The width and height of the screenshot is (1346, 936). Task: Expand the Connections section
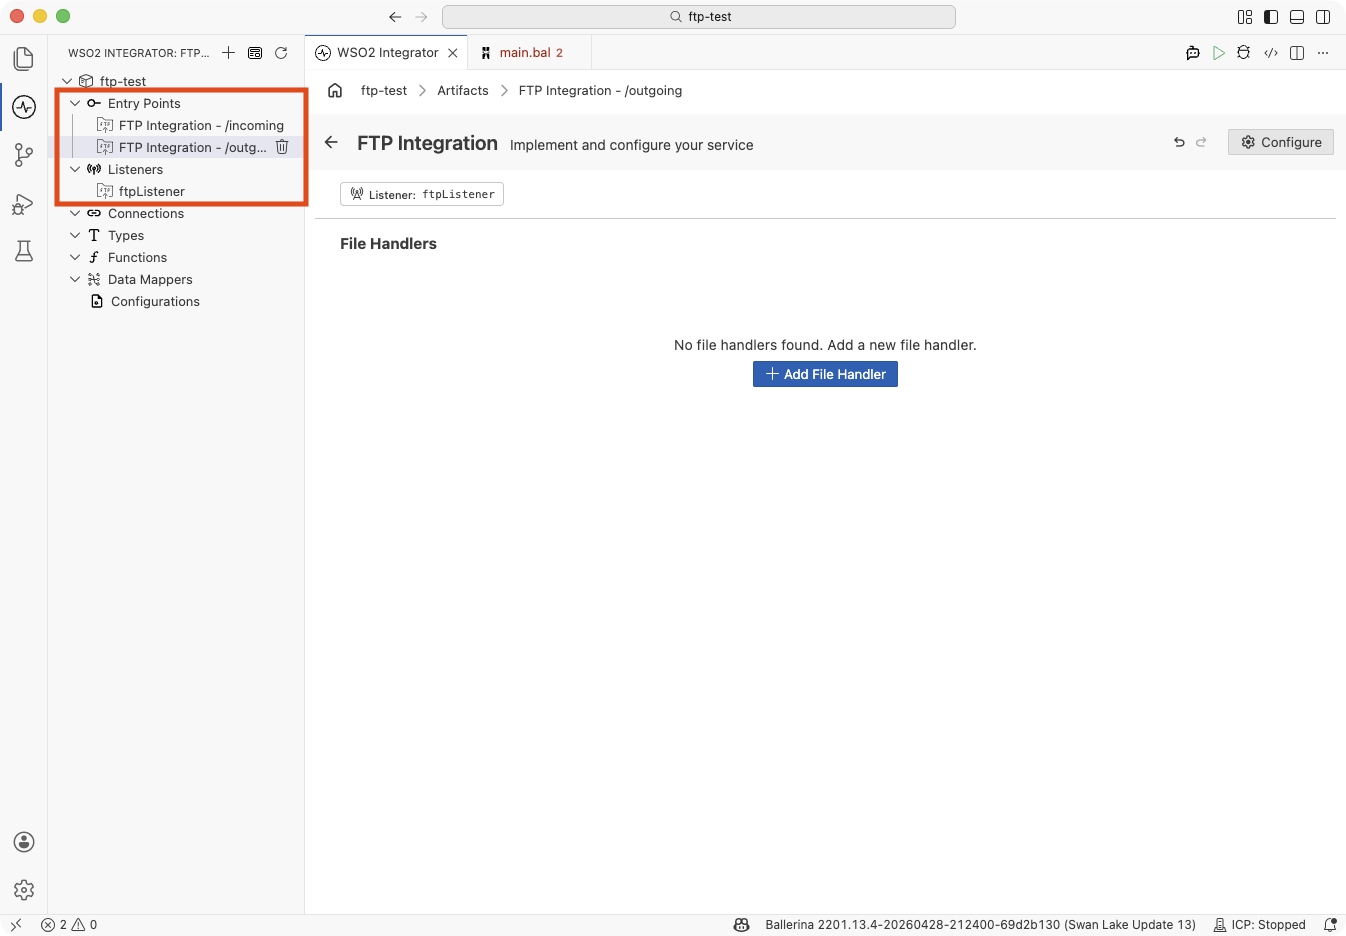[75, 213]
